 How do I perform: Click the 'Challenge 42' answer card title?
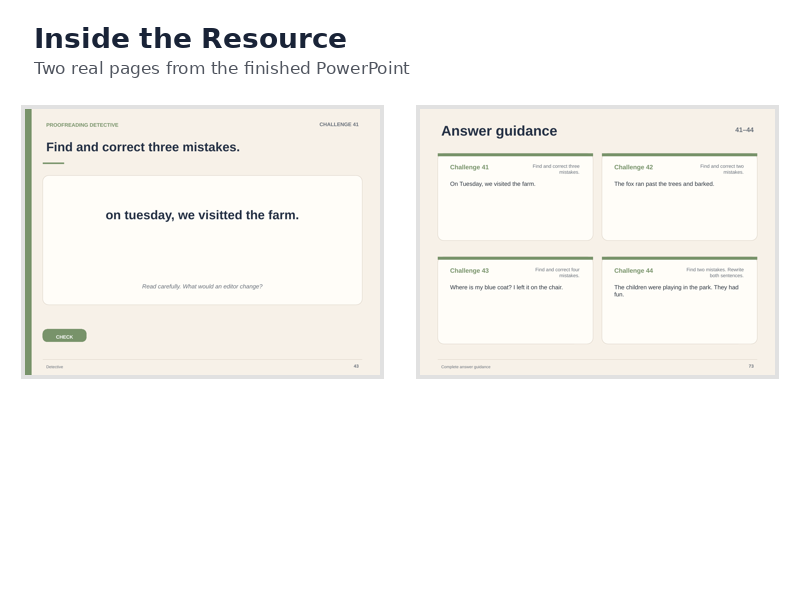[634, 167]
